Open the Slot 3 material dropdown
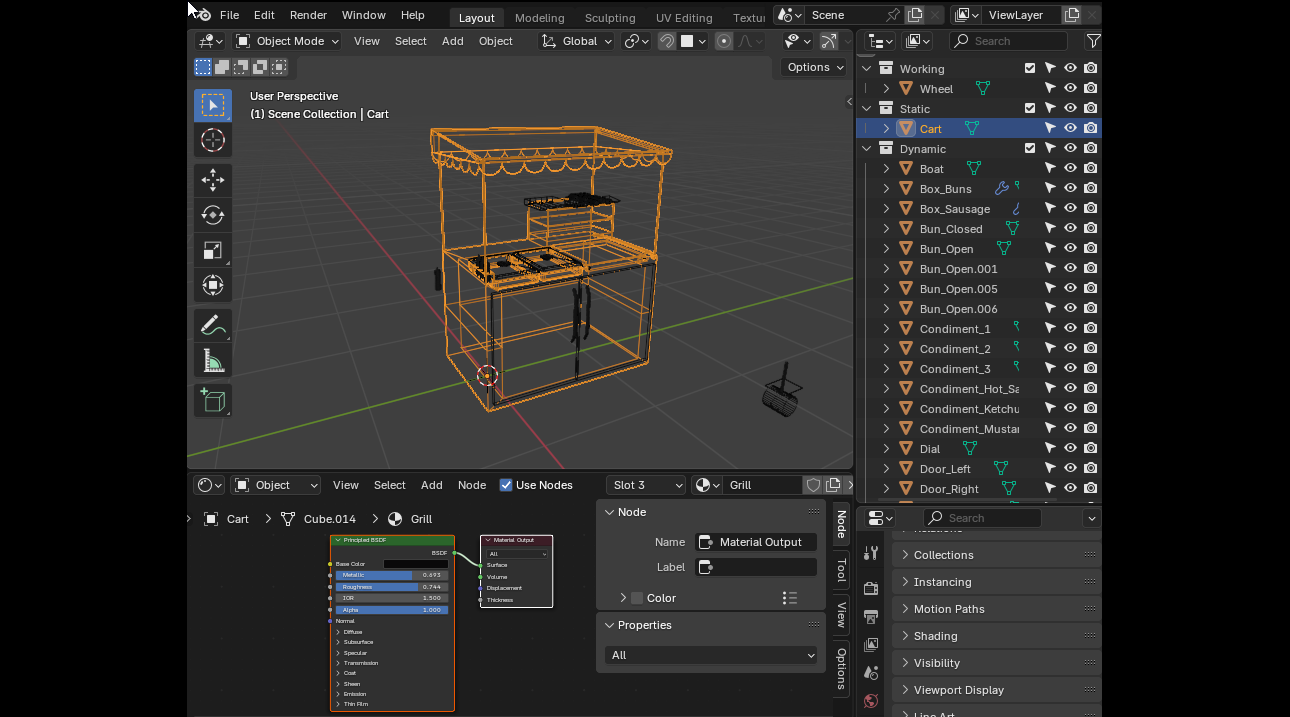Screen dimensions: 1290x717 click(x=646, y=485)
